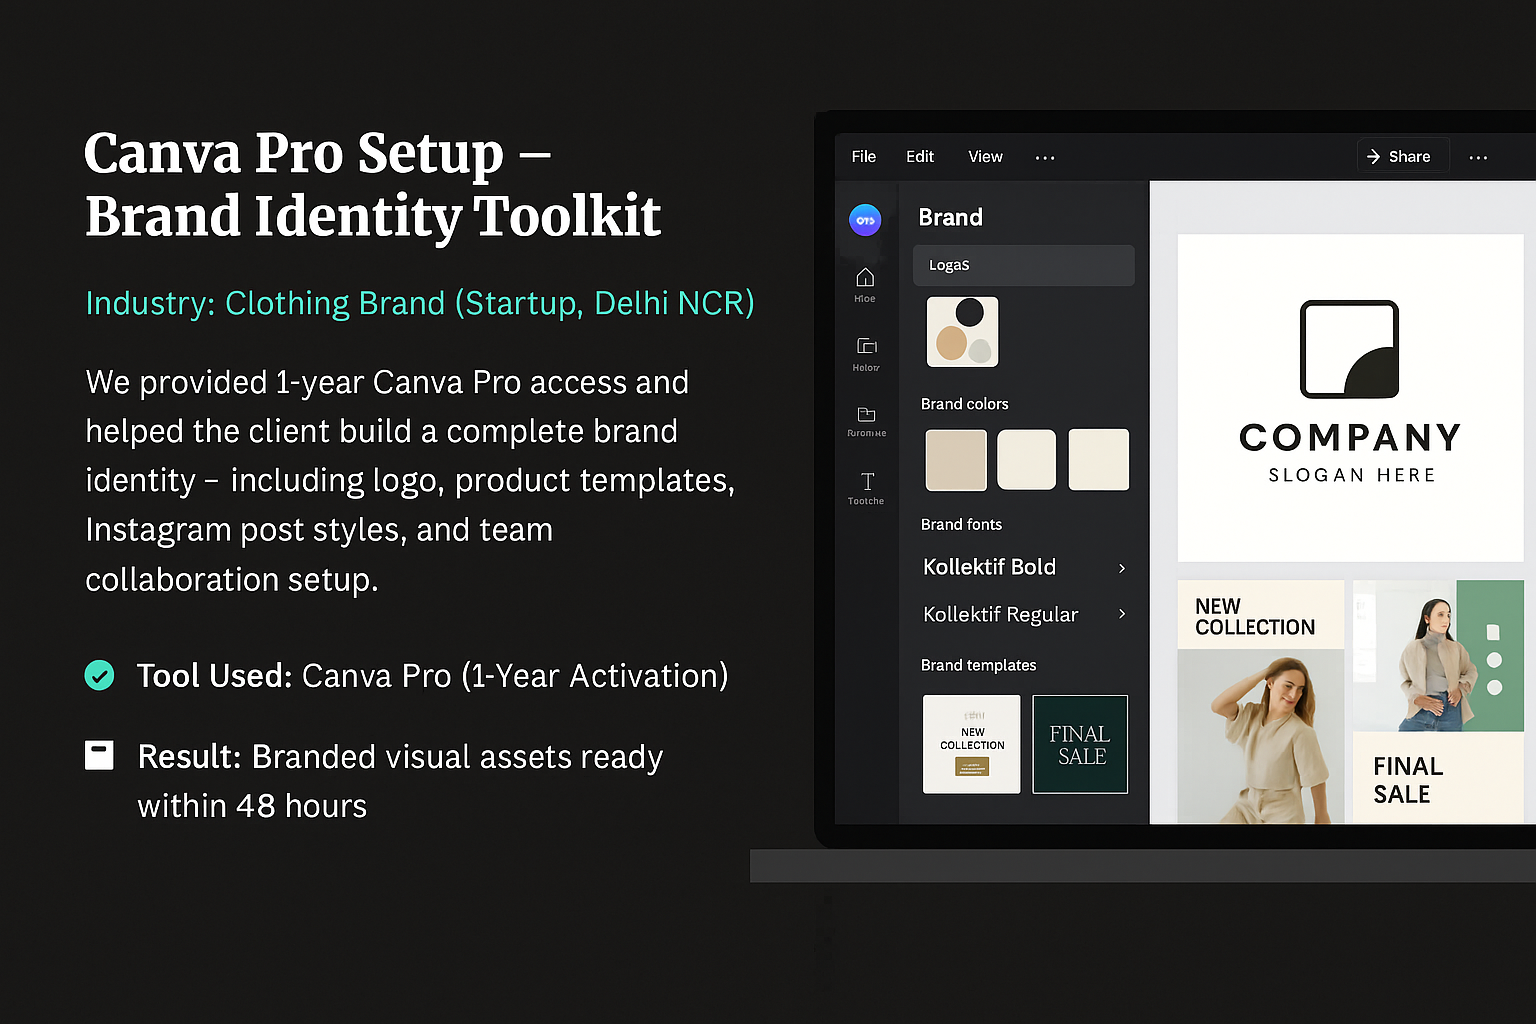This screenshot has height=1024, width=1536.
Task: Expand the Kollektif Bold font chevron
Action: tap(1122, 568)
